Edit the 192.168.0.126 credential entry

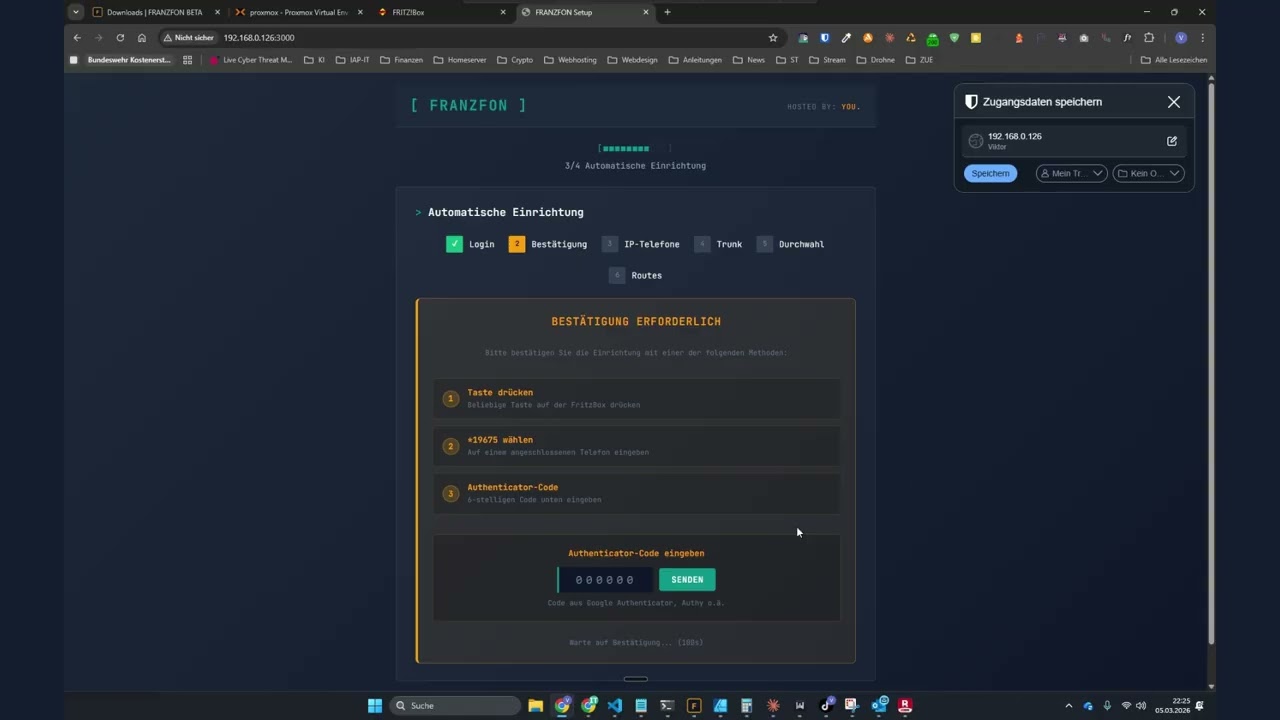(1172, 141)
